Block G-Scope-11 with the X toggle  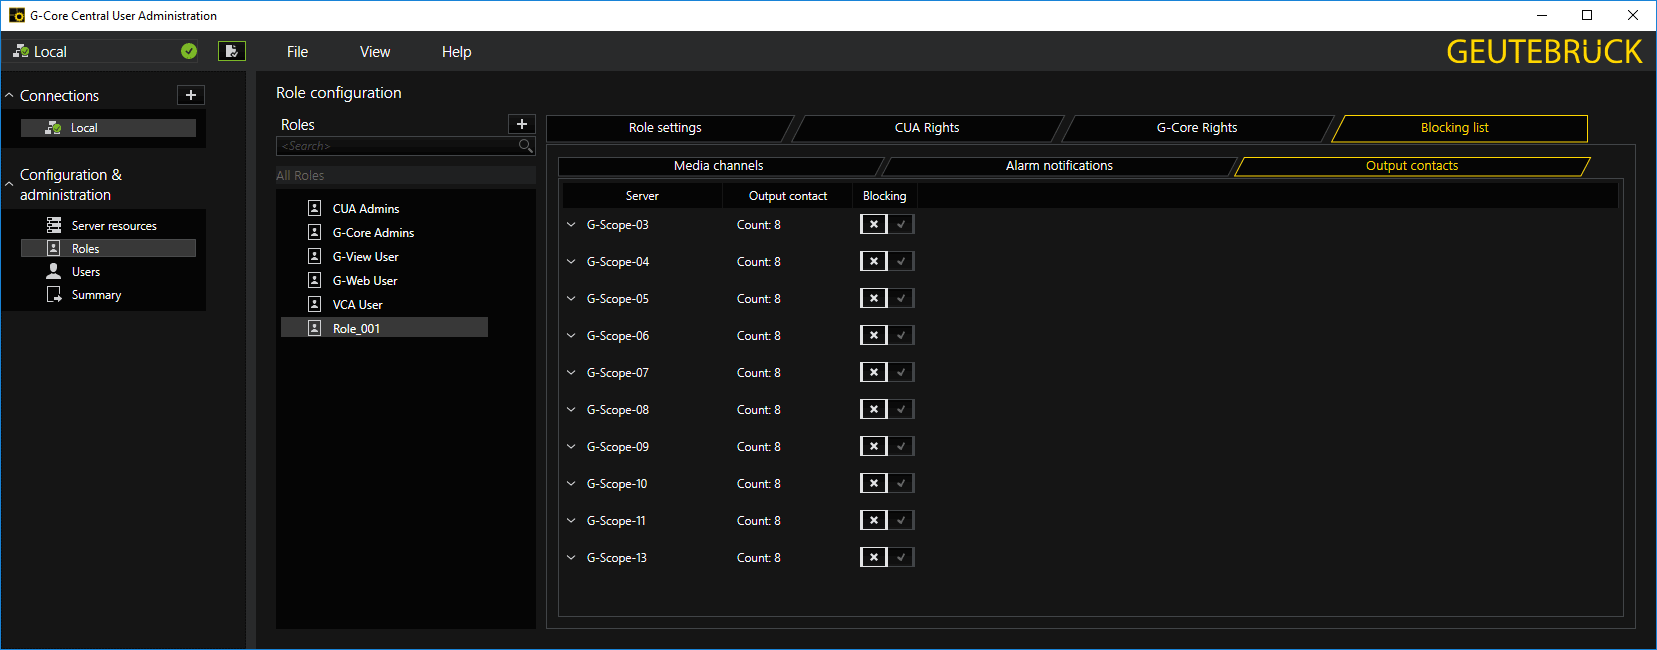874,520
